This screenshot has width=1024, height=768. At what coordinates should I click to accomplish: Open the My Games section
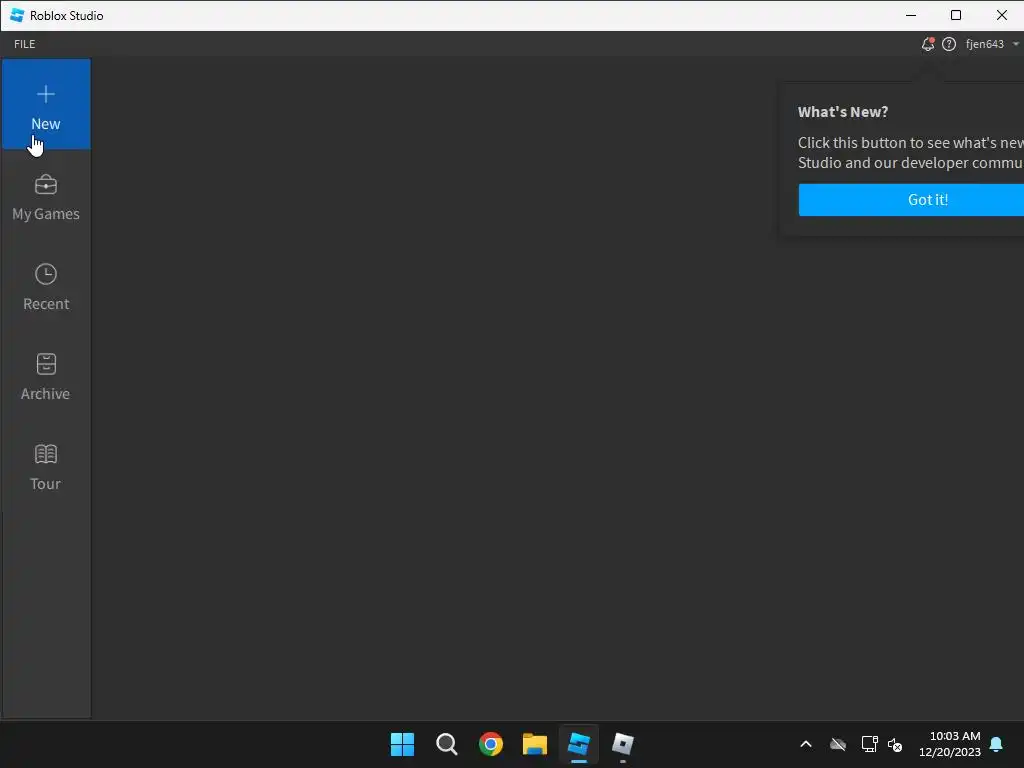pos(46,198)
